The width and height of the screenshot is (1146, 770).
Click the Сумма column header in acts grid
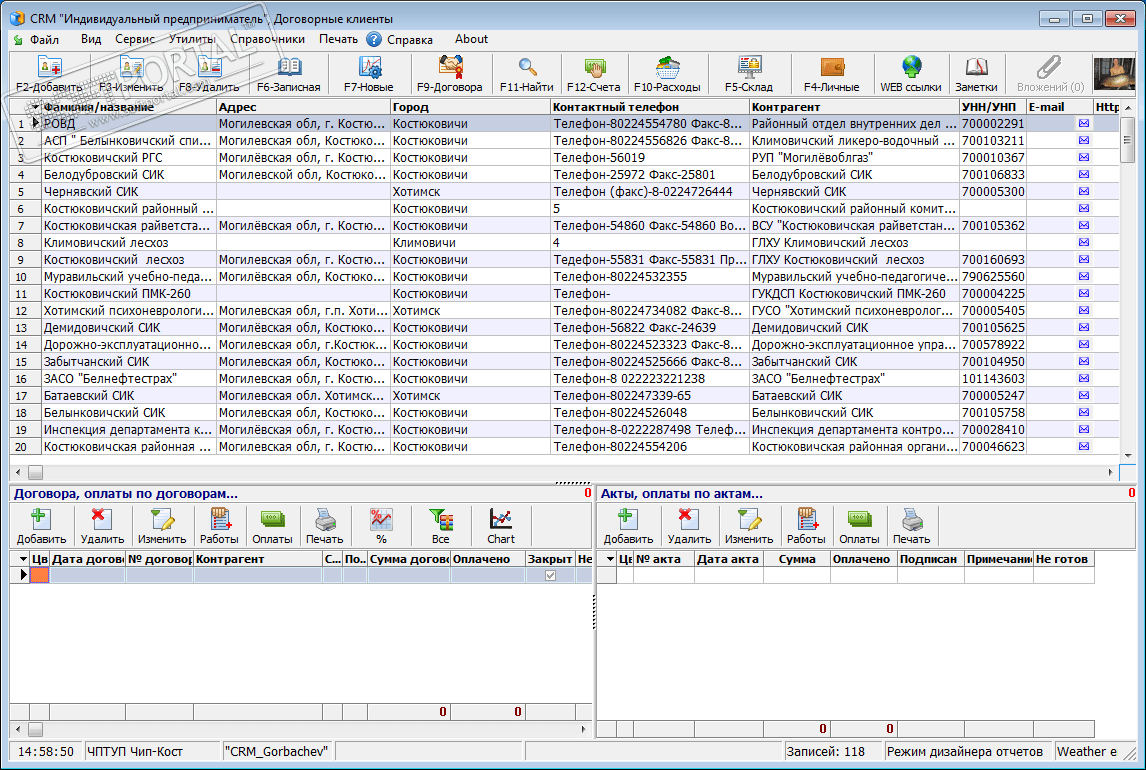click(797, 559)
